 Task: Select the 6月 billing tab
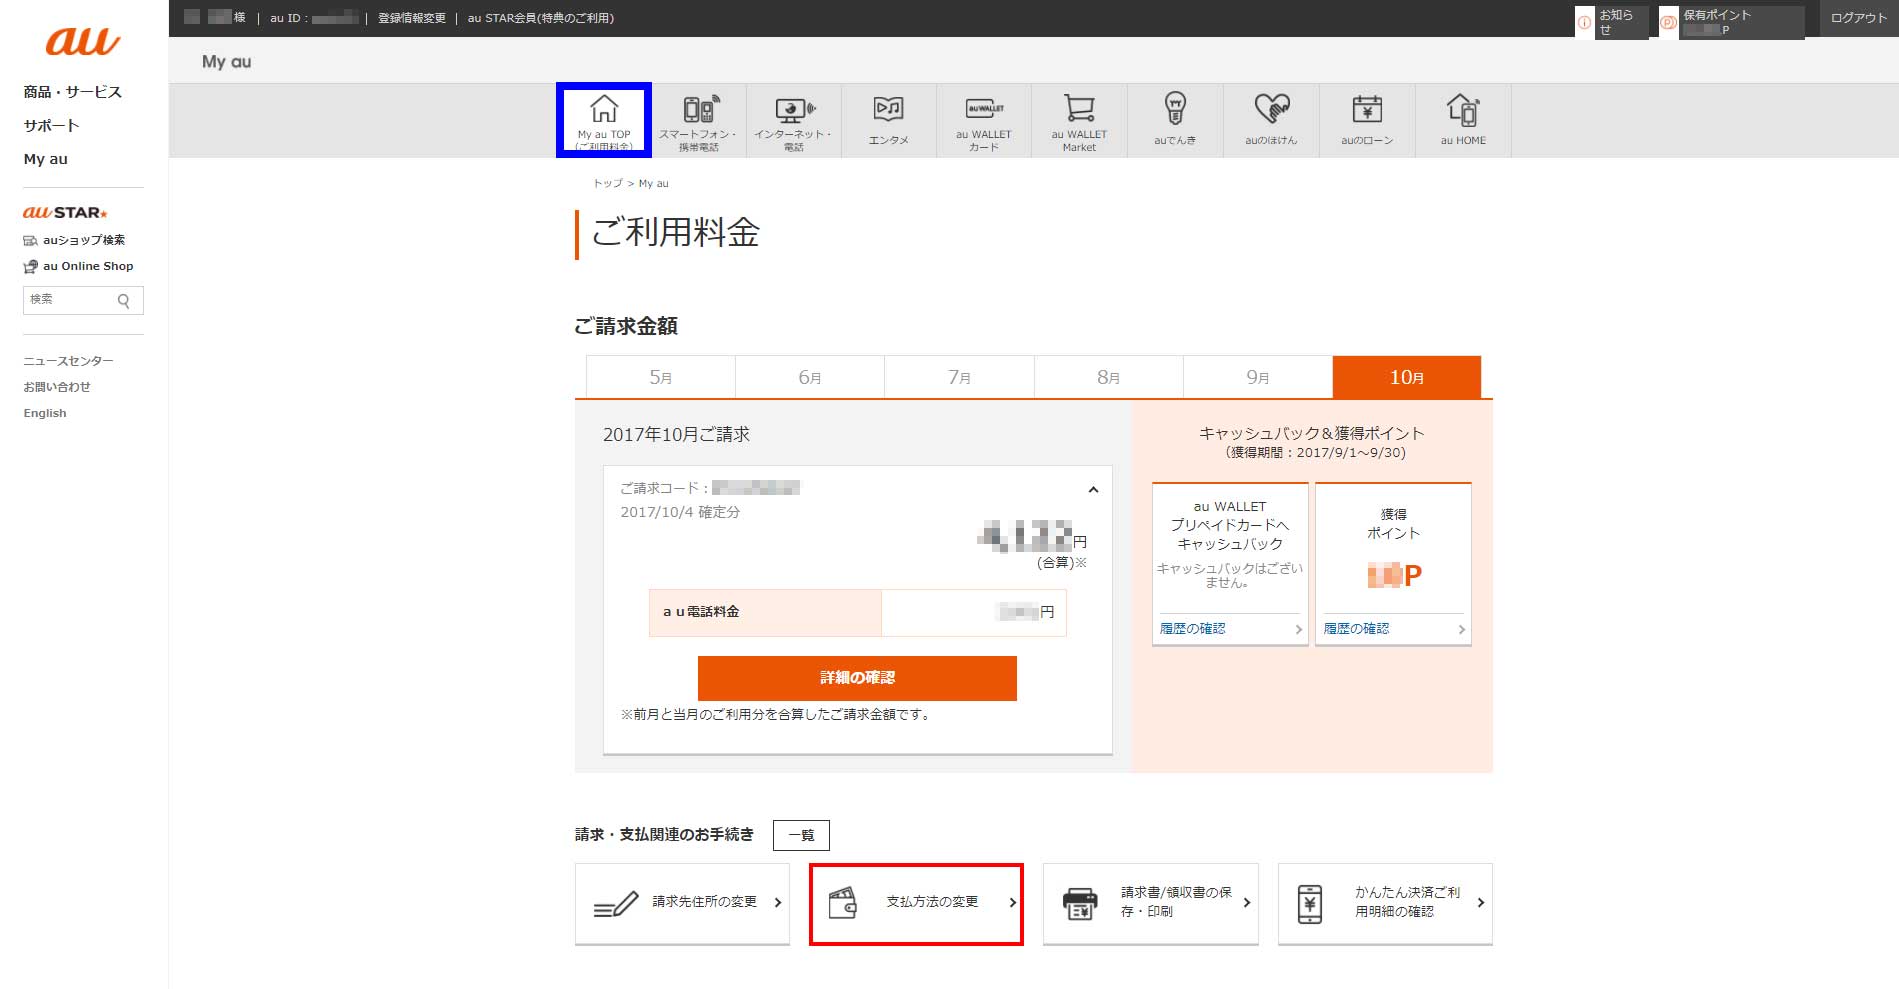pos(810,377)
